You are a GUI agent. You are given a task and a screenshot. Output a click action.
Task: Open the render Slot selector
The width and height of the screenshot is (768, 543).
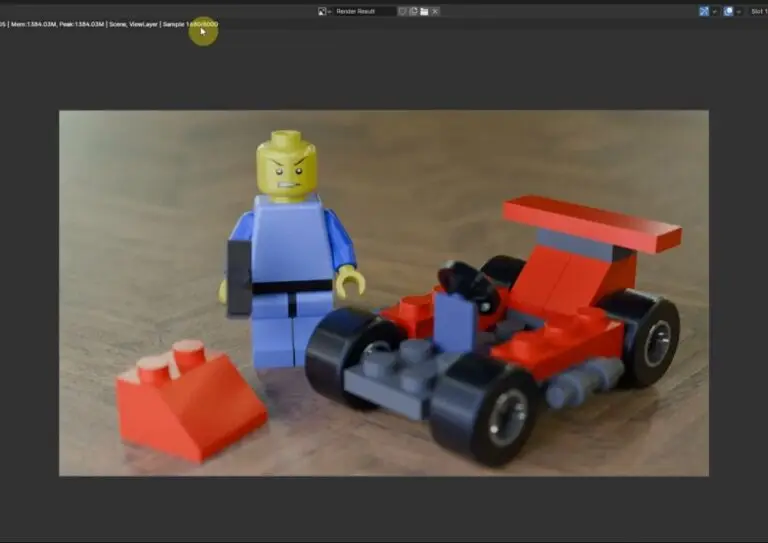tap(758, 11)
